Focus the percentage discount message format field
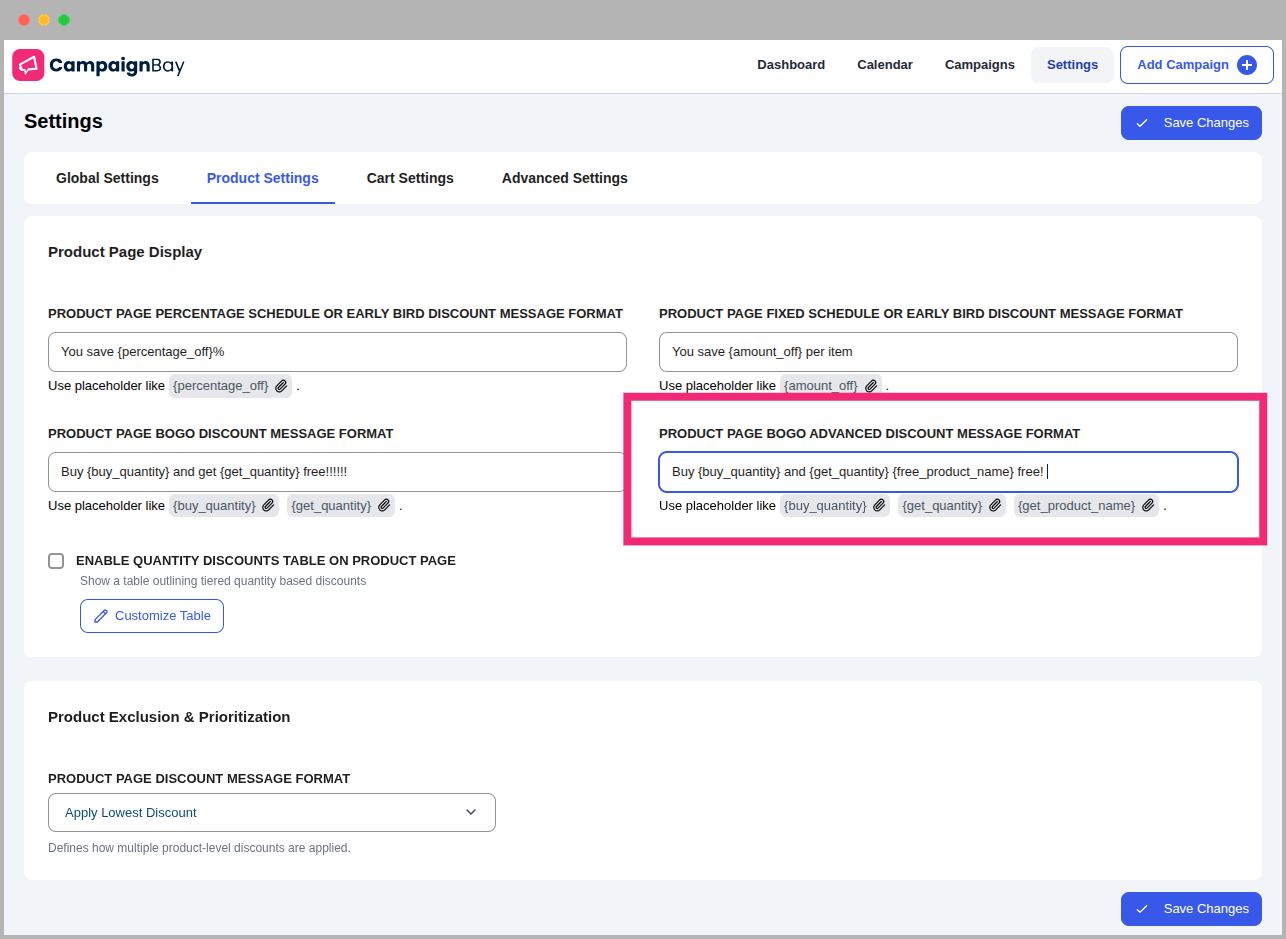The height and width of the screenshot is (939, 1286). point(337,352)
